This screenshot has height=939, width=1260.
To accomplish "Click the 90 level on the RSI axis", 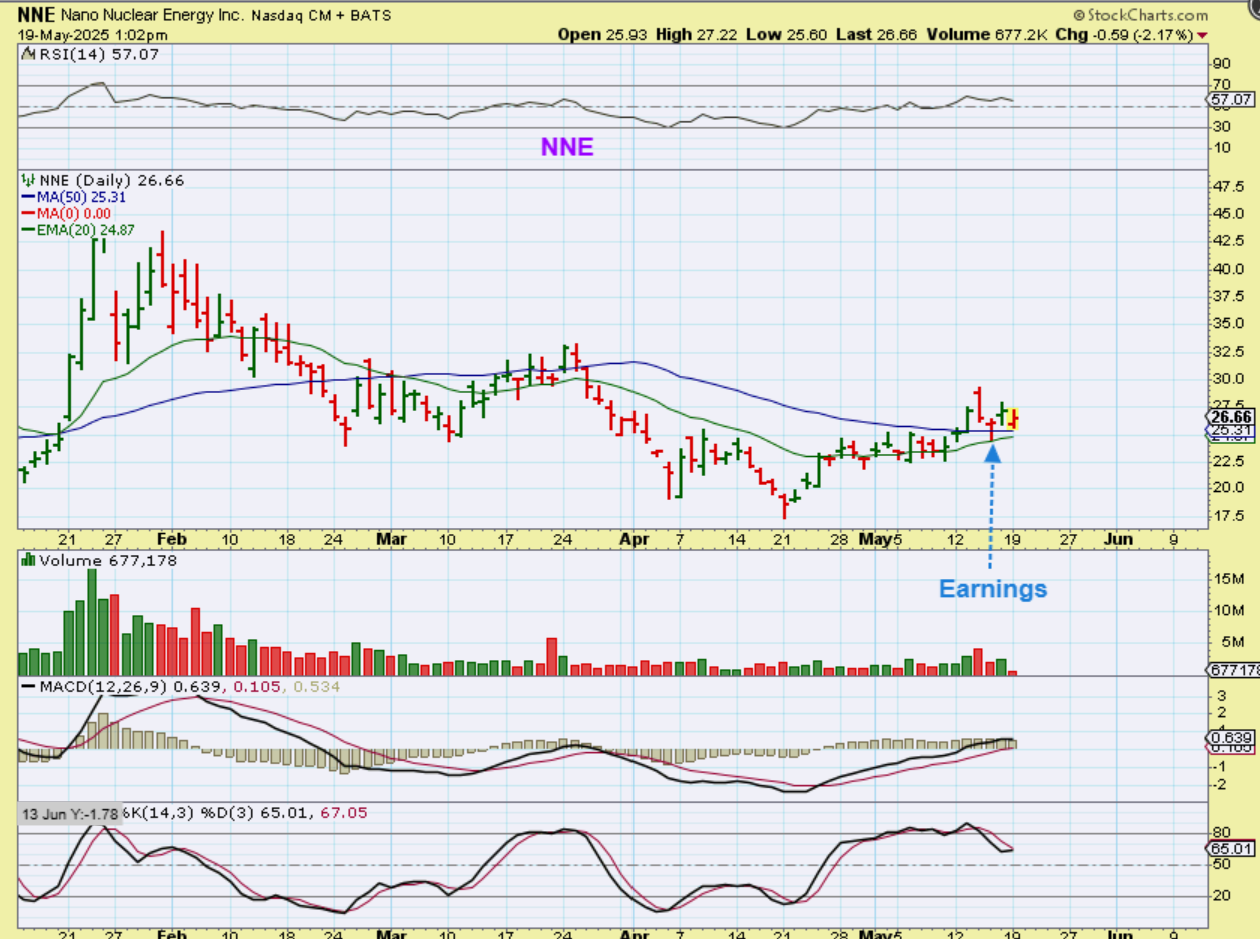I will (x=1221, y=65).
